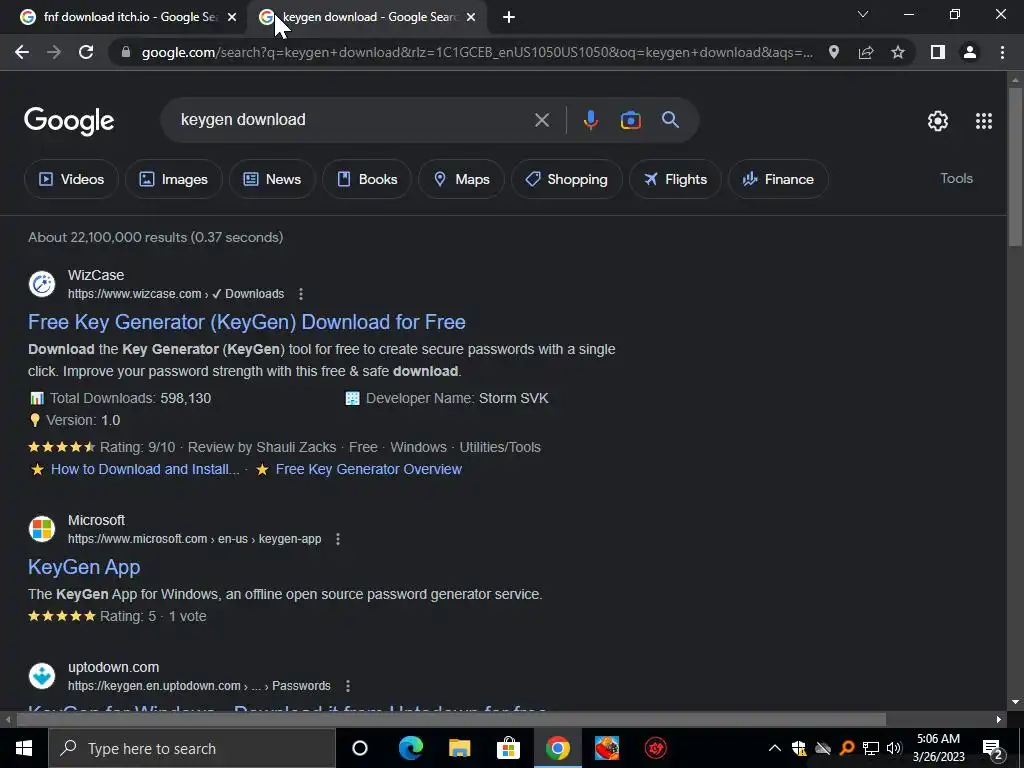Open Chrome three-dot menu
The width and height of the screenshot is (1024, 768).
pos(1002,52)
